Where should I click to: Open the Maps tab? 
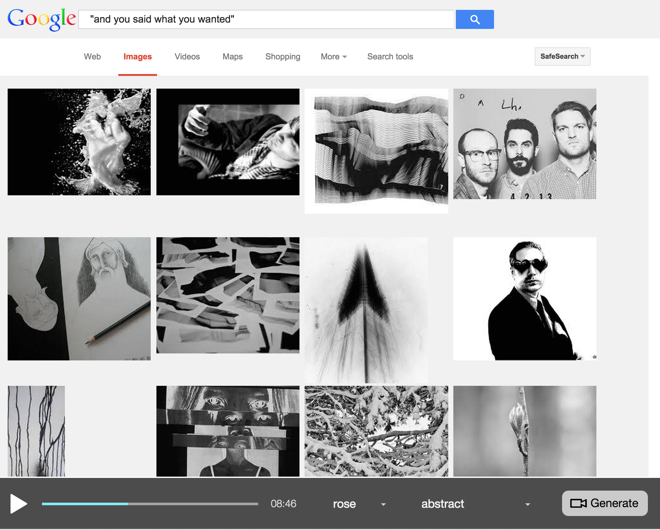[x=232, y=57]
